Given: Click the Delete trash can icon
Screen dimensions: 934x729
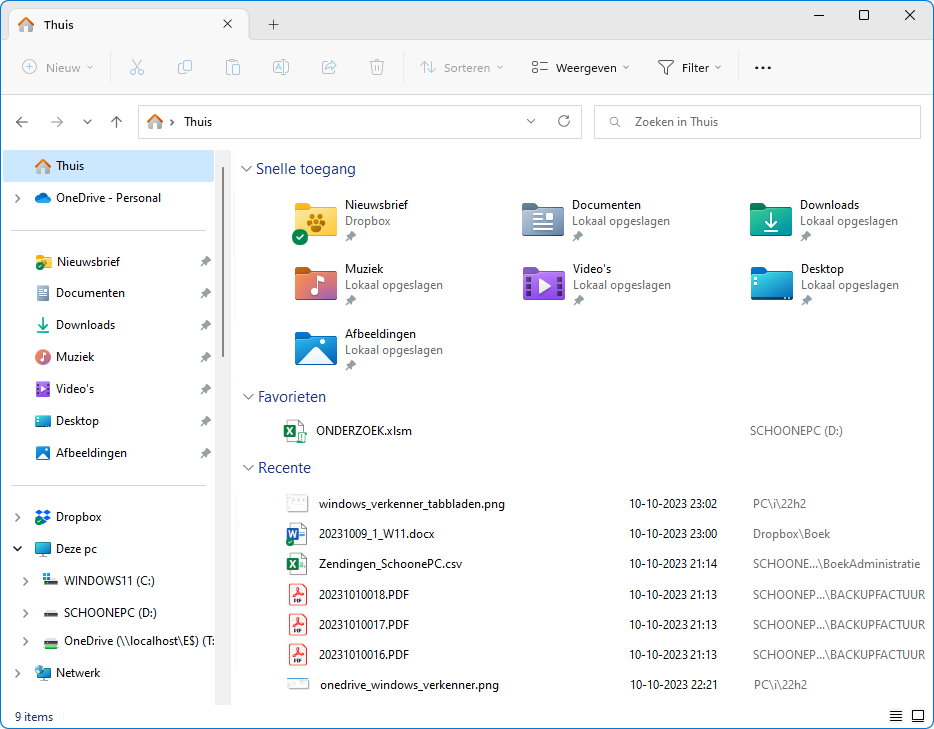Looking at the screenshot, I should (376, 67).
